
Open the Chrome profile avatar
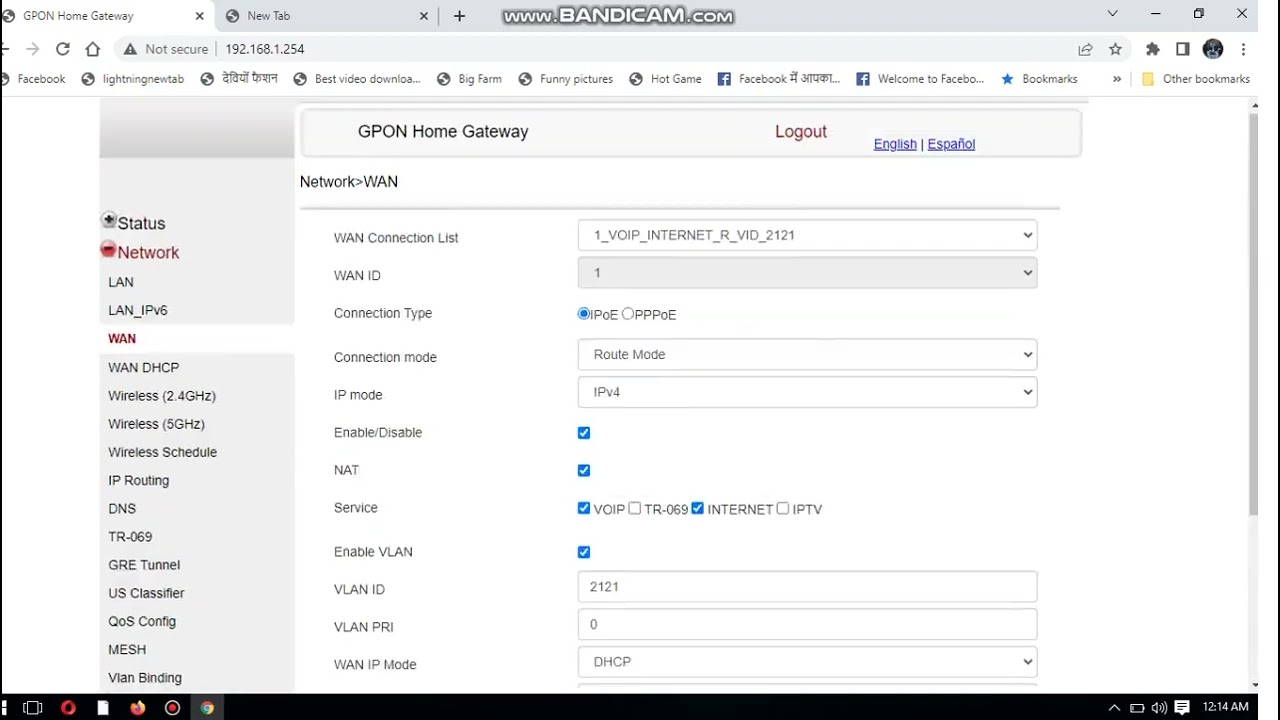tap(1213, 49)
